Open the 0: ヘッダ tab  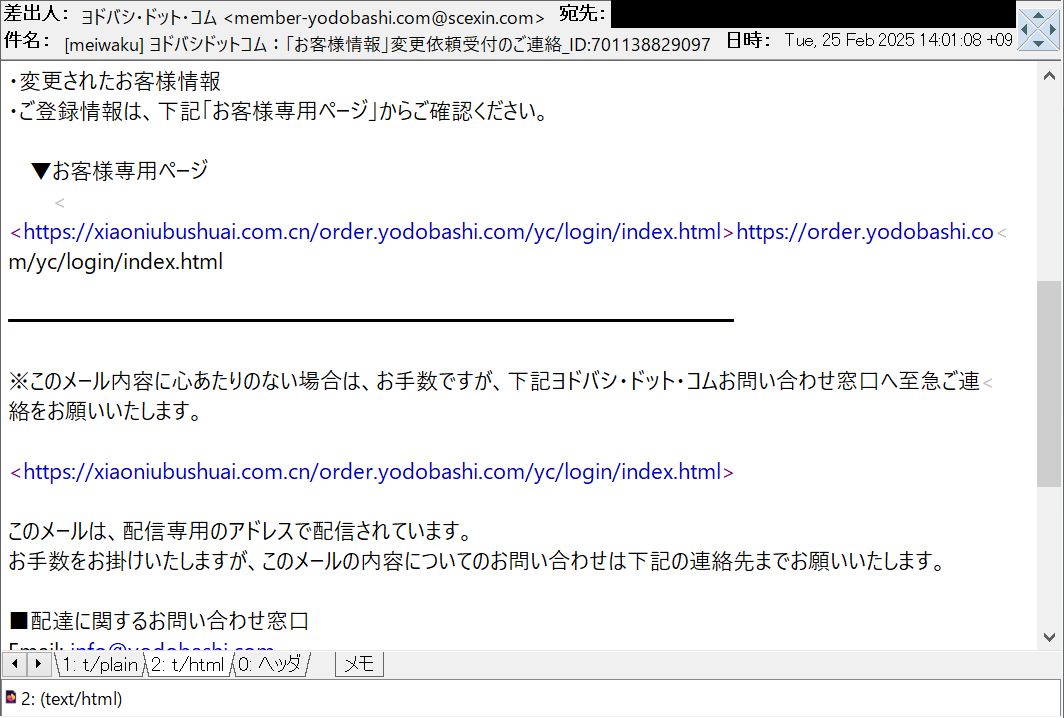271,664
